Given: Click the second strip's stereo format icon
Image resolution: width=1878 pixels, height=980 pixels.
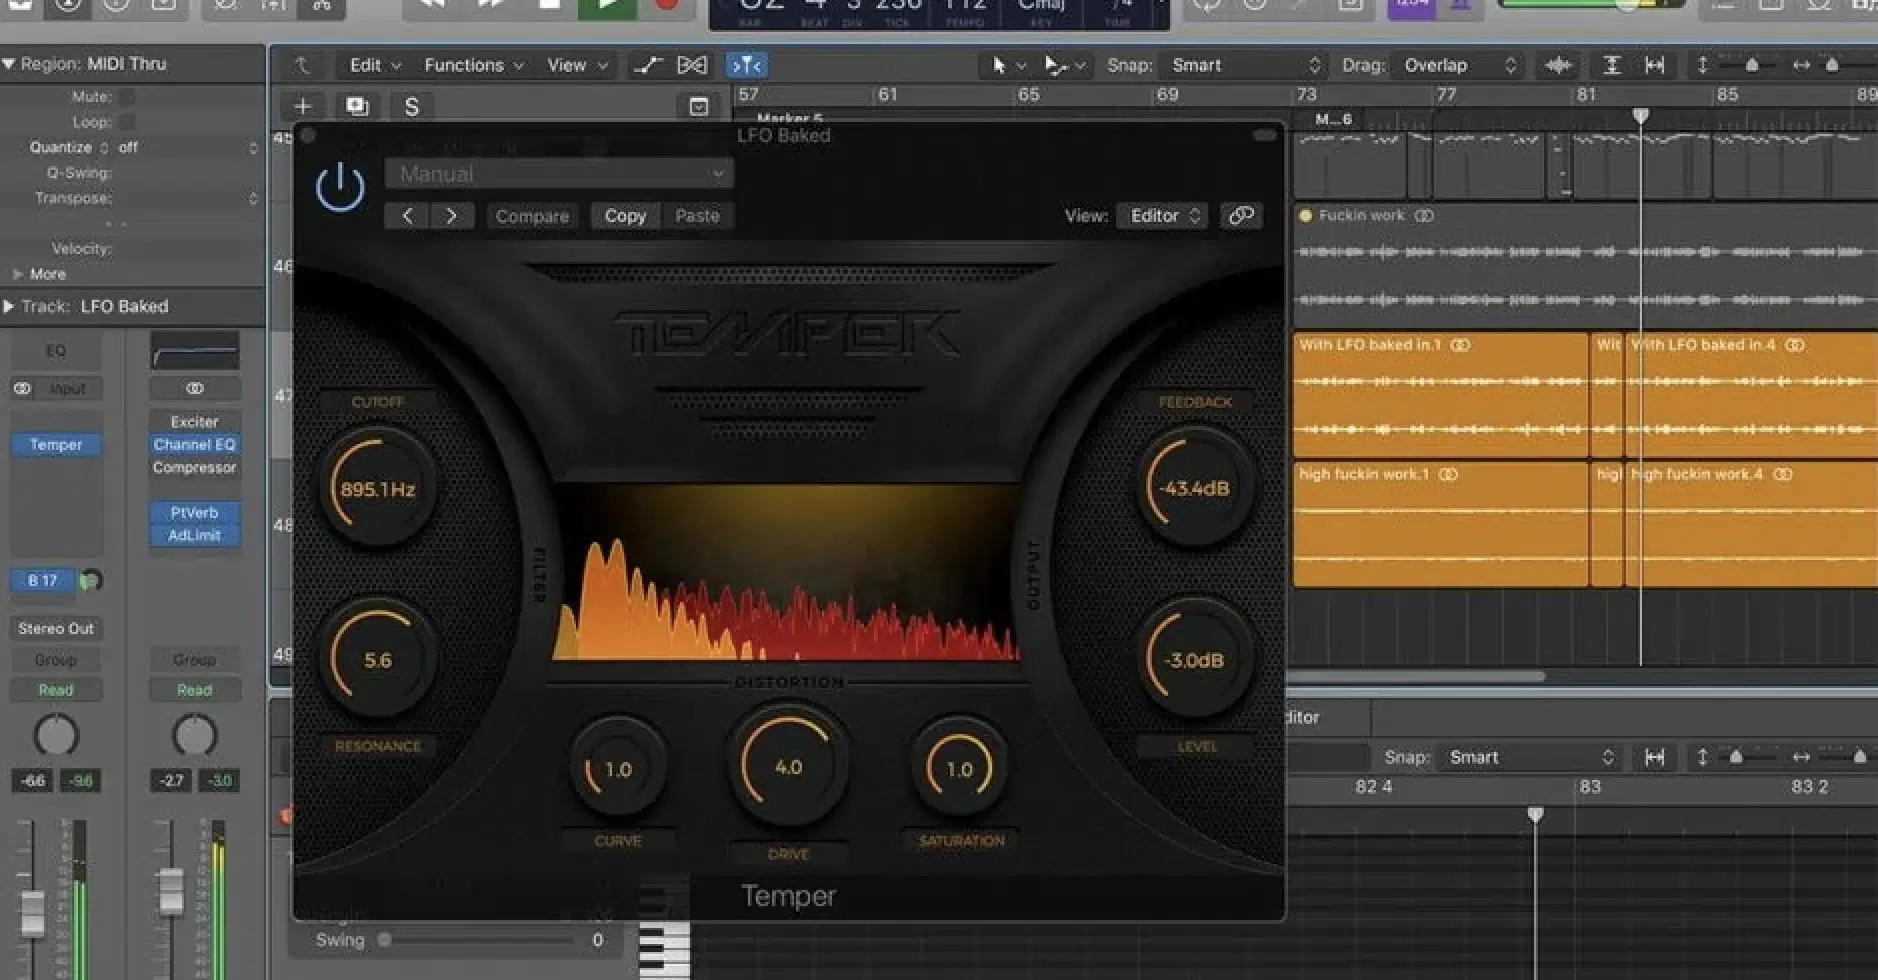Looking at the screenshot, I should (195, 388).
